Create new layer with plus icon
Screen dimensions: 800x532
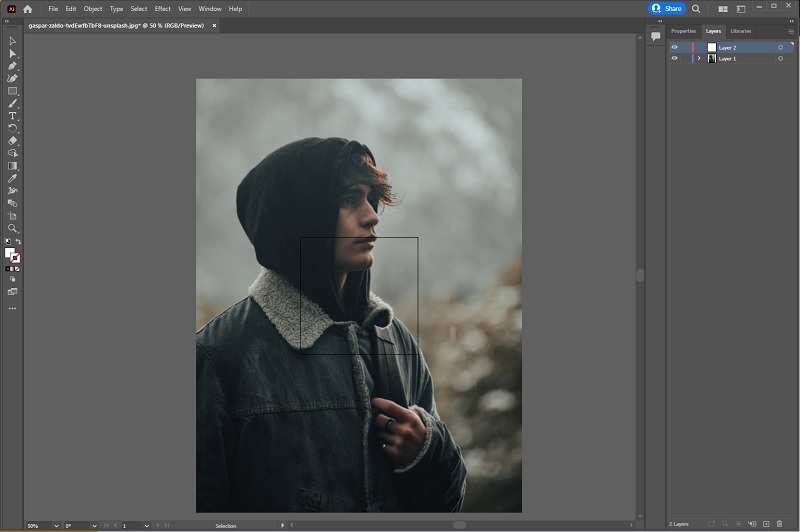click(x=766, y=524)
